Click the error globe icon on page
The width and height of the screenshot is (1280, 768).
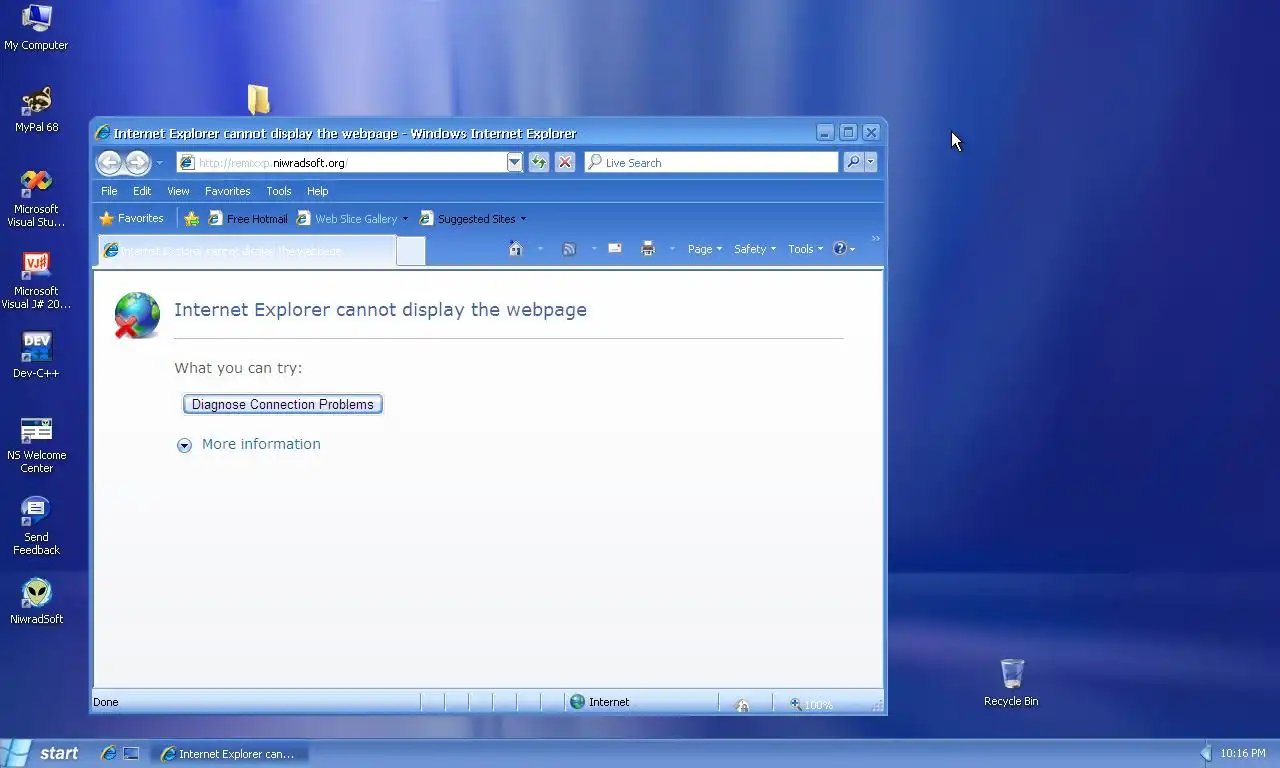coord(137,315)
